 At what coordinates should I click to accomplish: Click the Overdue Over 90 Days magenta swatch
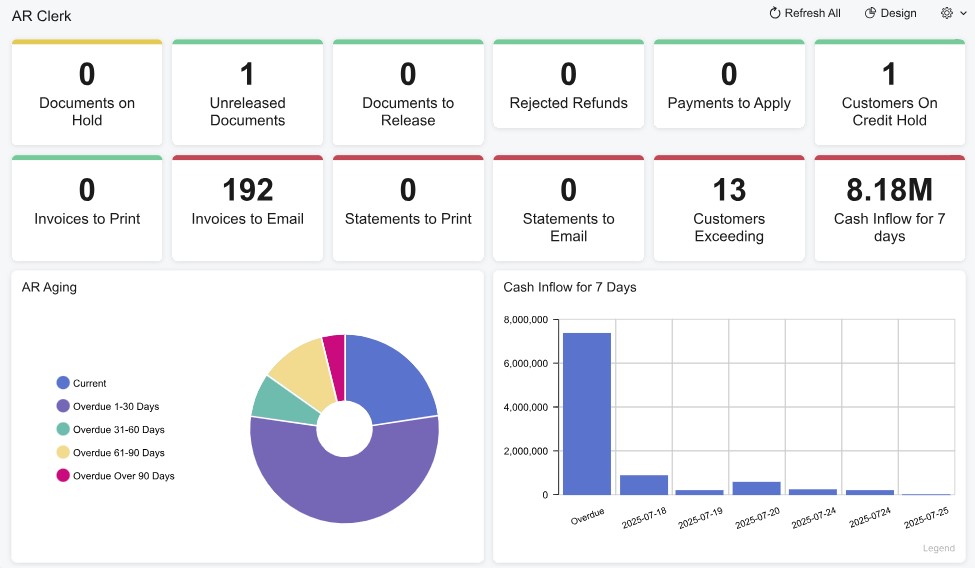pos(63,475)
